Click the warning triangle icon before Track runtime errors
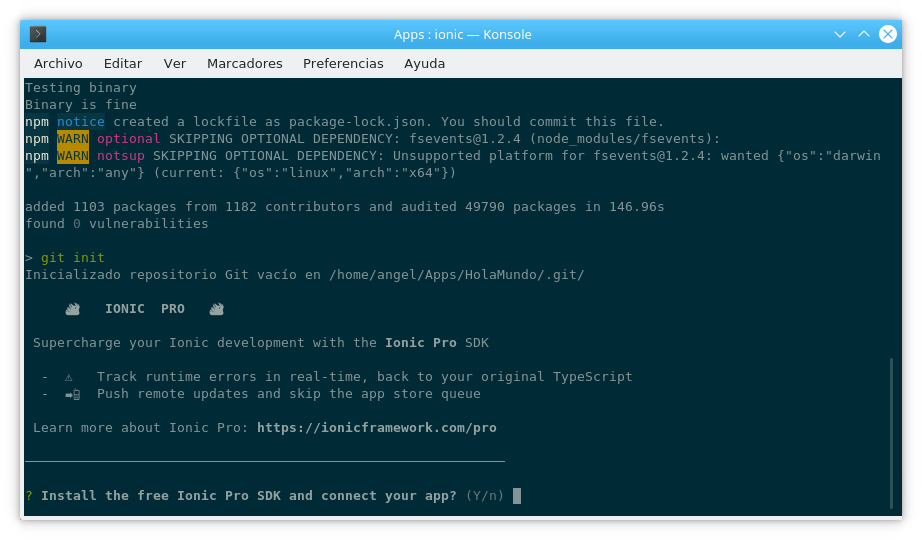 [x=69, y=377]
